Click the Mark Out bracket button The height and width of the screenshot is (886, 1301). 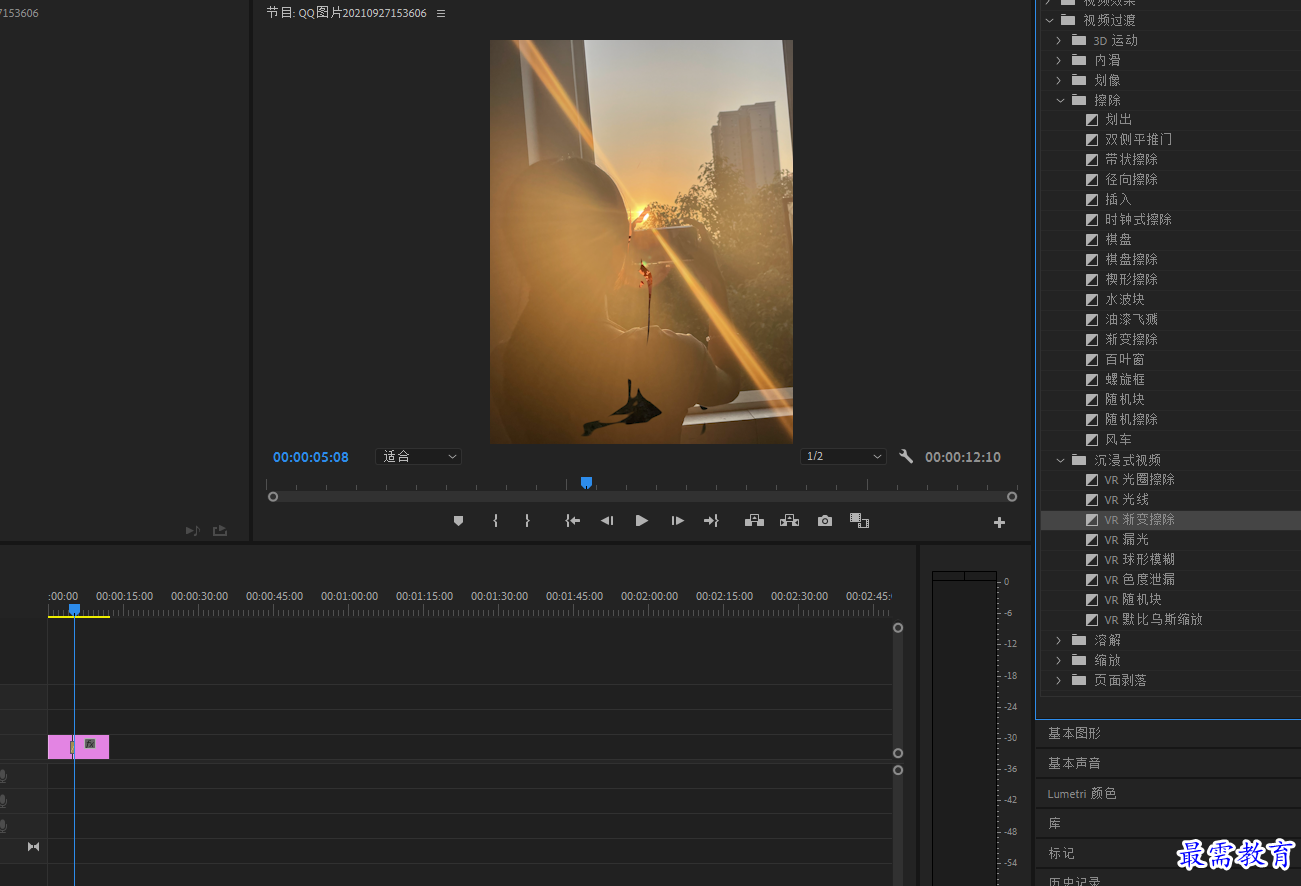click(x=527, y=521)
